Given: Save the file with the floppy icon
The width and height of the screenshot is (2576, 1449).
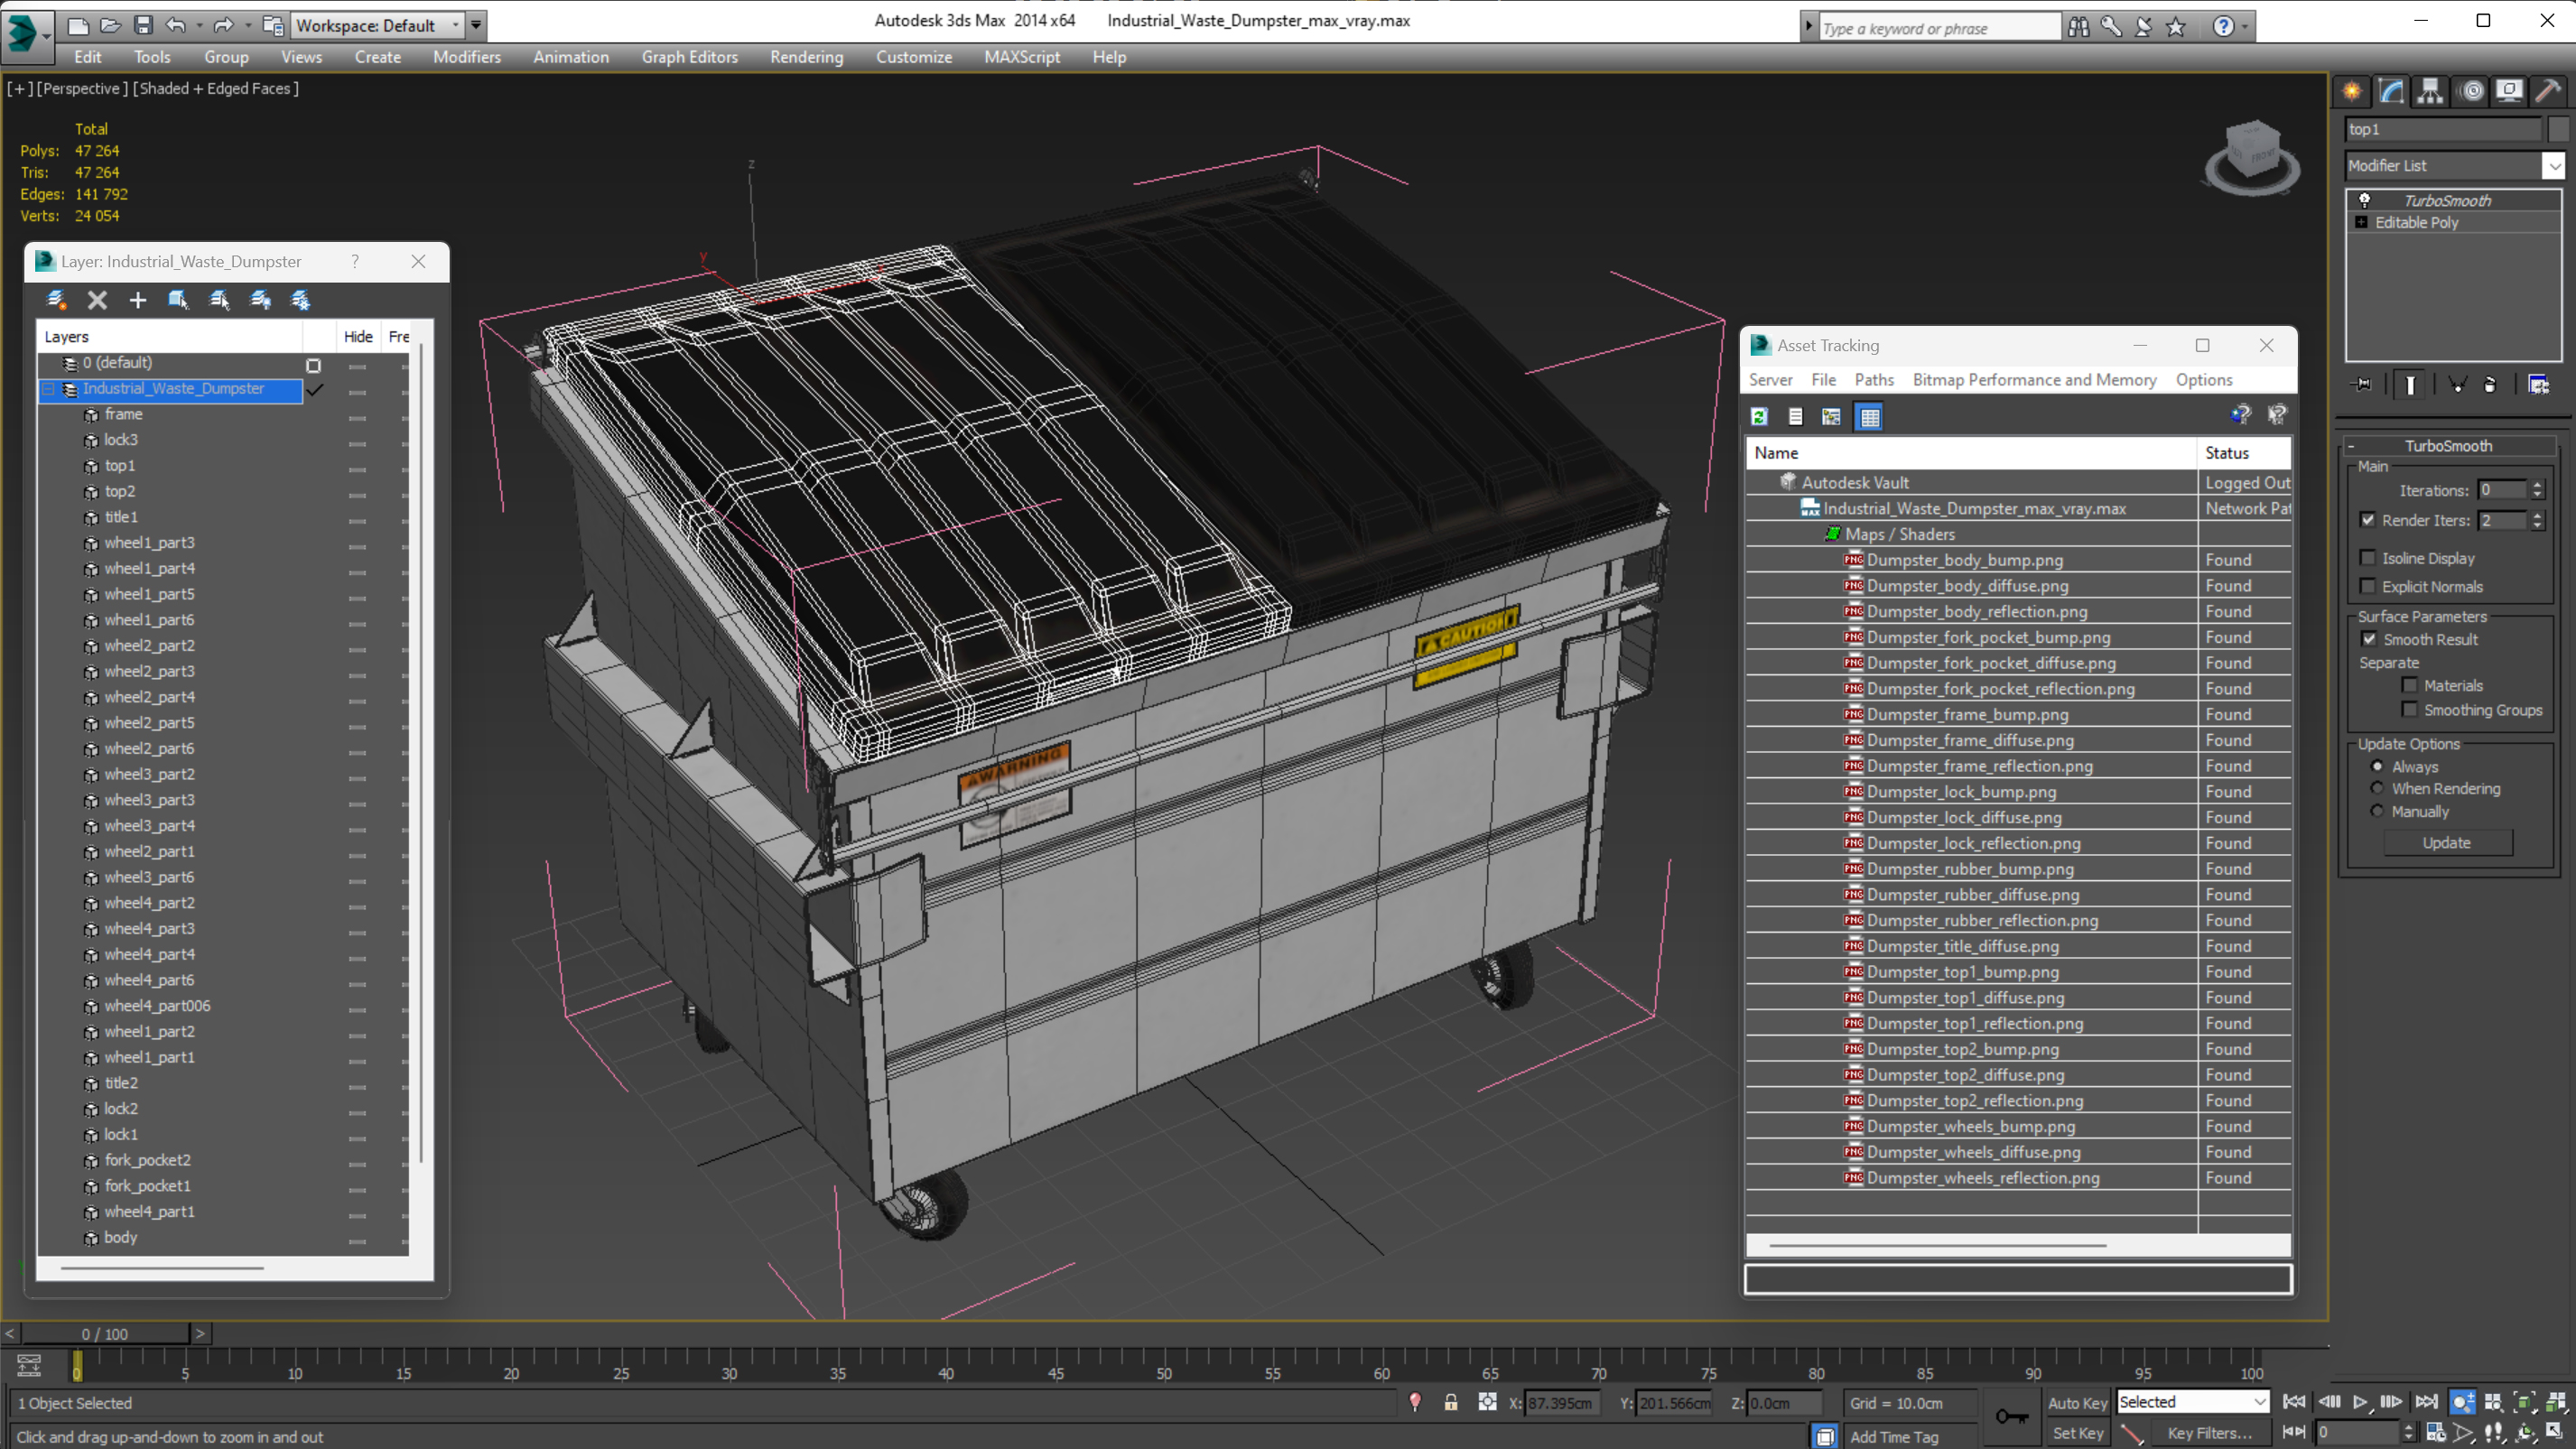Looking at the screenshot, I should click(x=143, y=25).
